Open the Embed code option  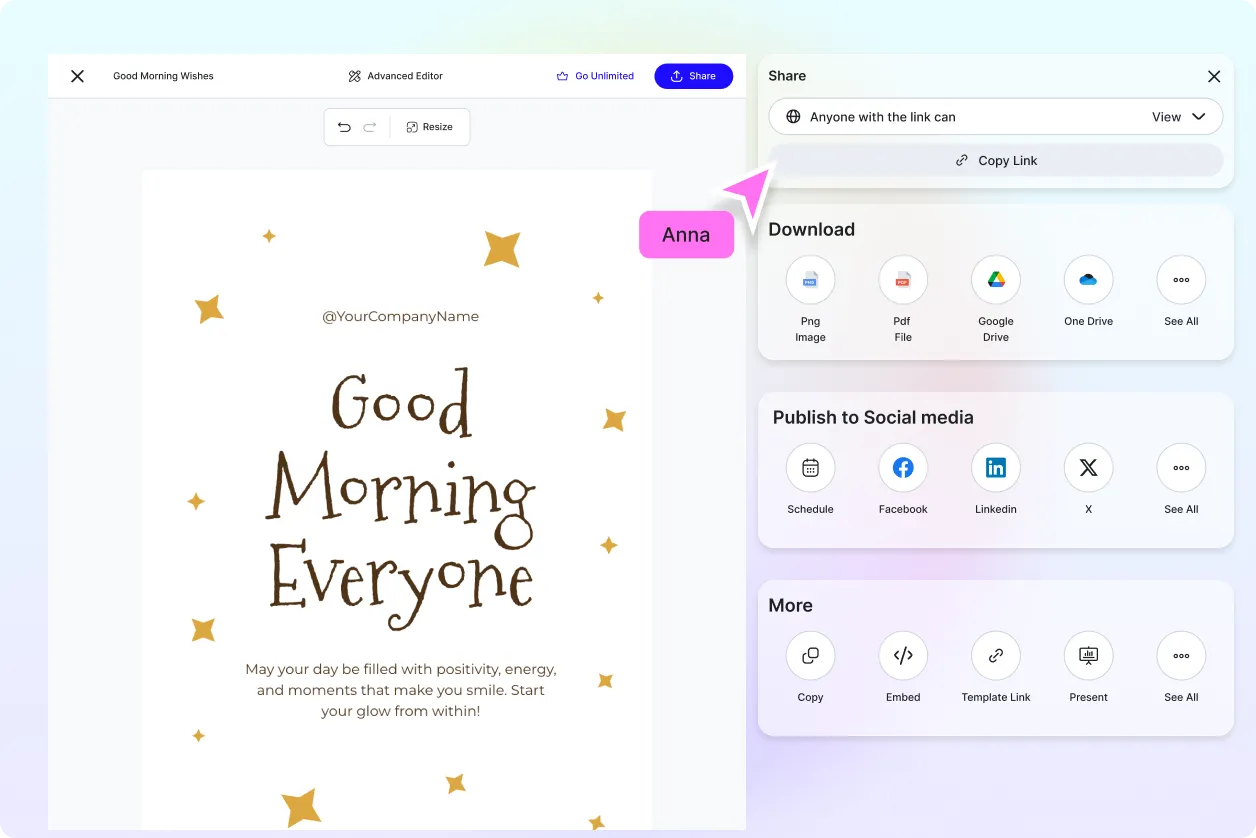tap(902, 655)
